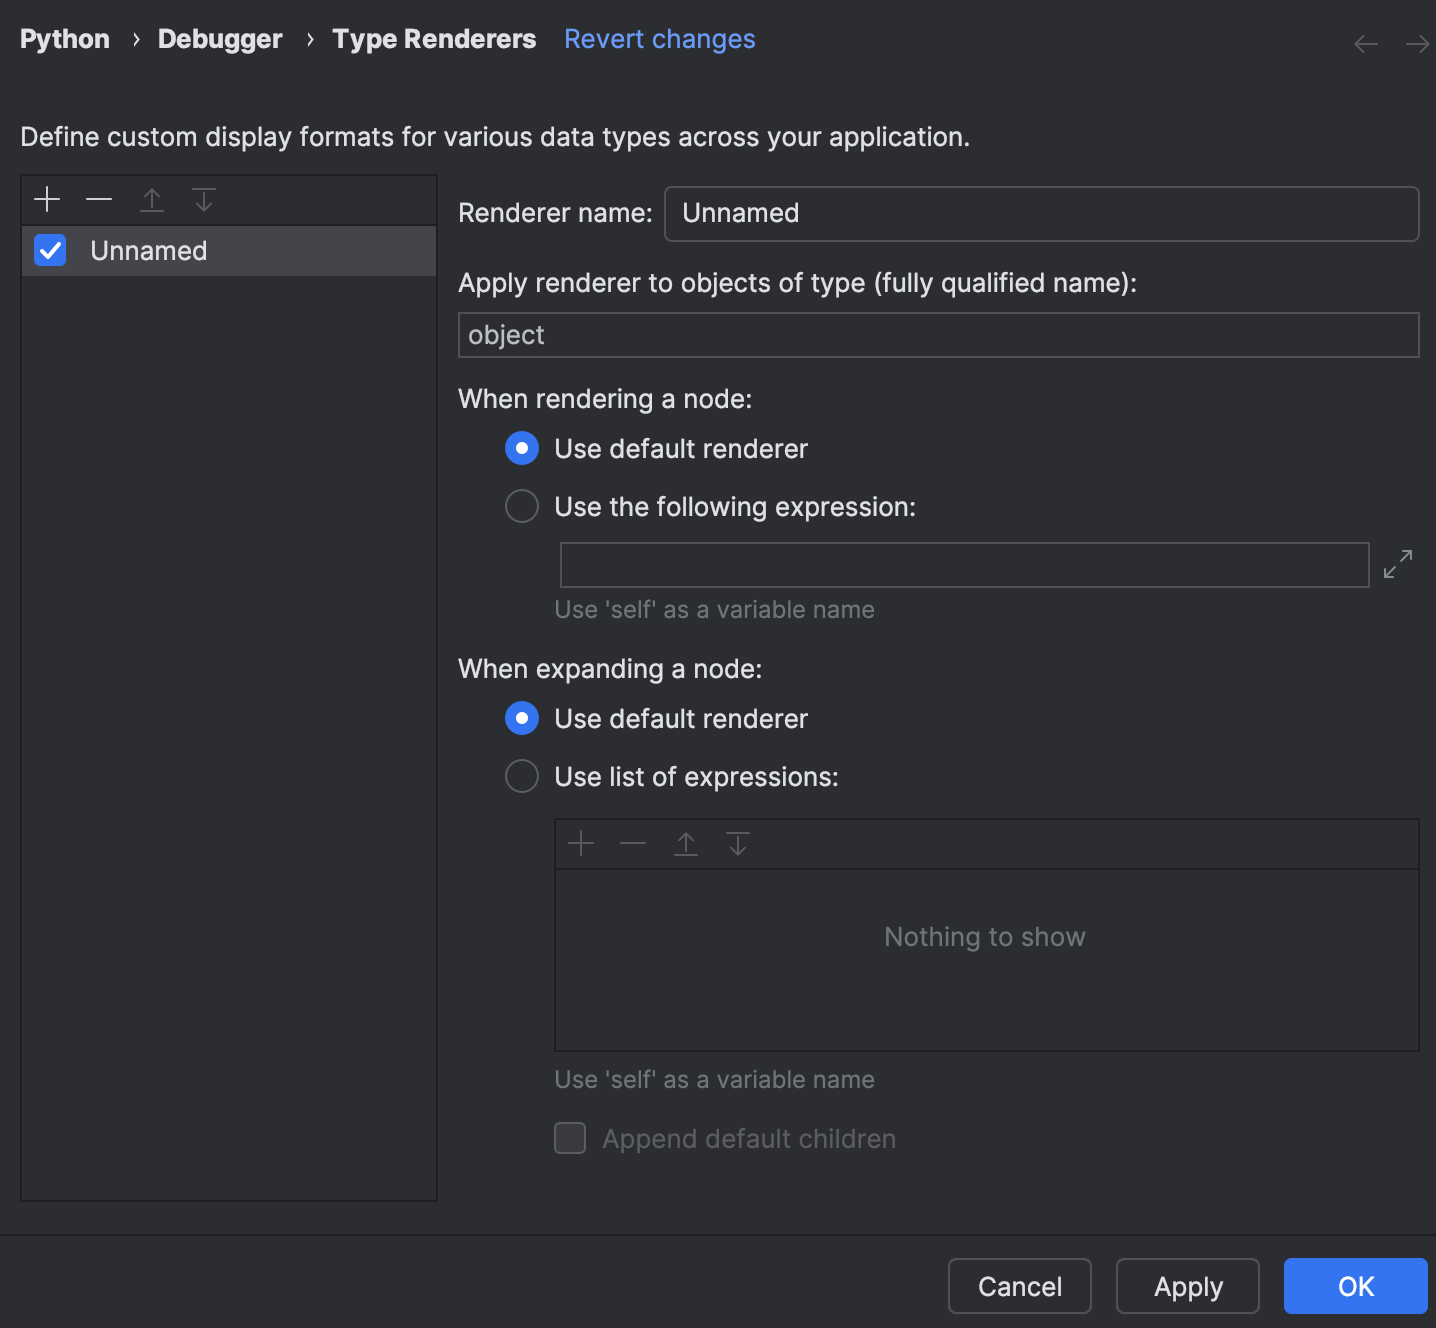1436x1328 pixels.
Task: Click the forward navigation arrow at top right
Action: tap(1416, 42)
